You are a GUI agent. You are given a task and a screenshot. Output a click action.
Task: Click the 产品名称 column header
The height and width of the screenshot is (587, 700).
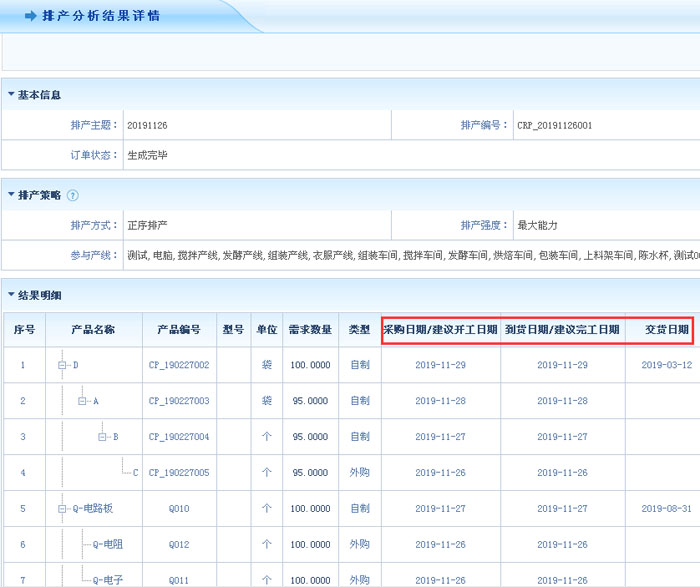tap(93, 330)
